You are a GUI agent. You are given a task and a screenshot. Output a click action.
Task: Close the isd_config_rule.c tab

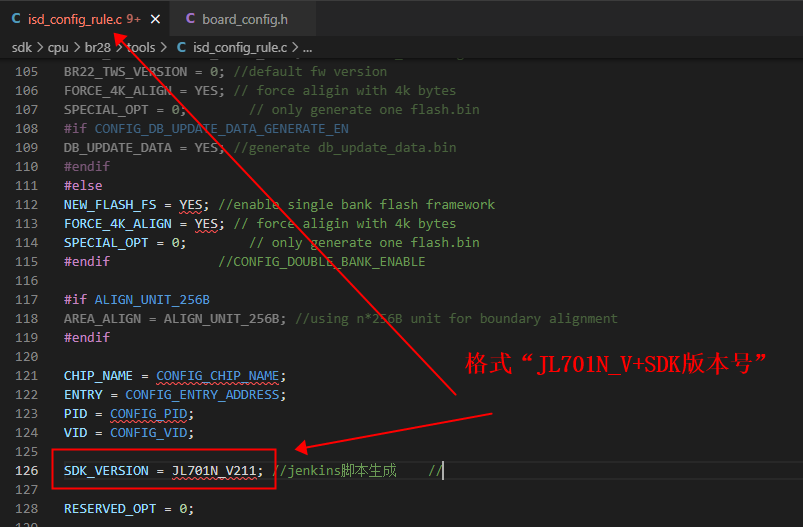click(x=155, y=19)
